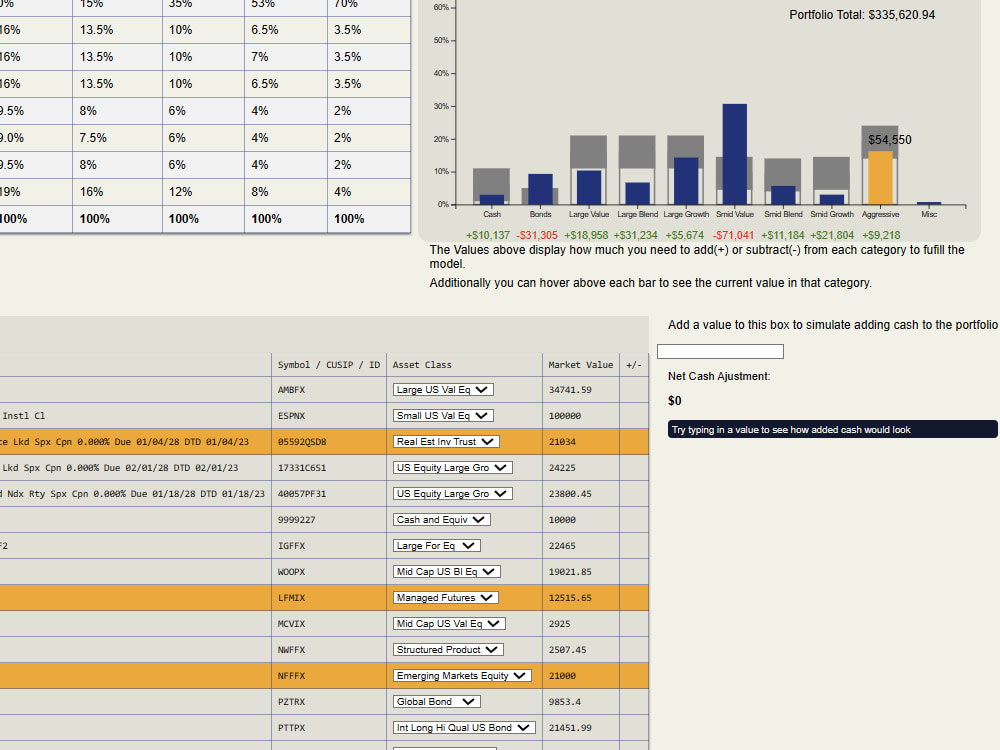Open the Mid Cap US Bl Eq dropdown

click(x=447, y=571)
